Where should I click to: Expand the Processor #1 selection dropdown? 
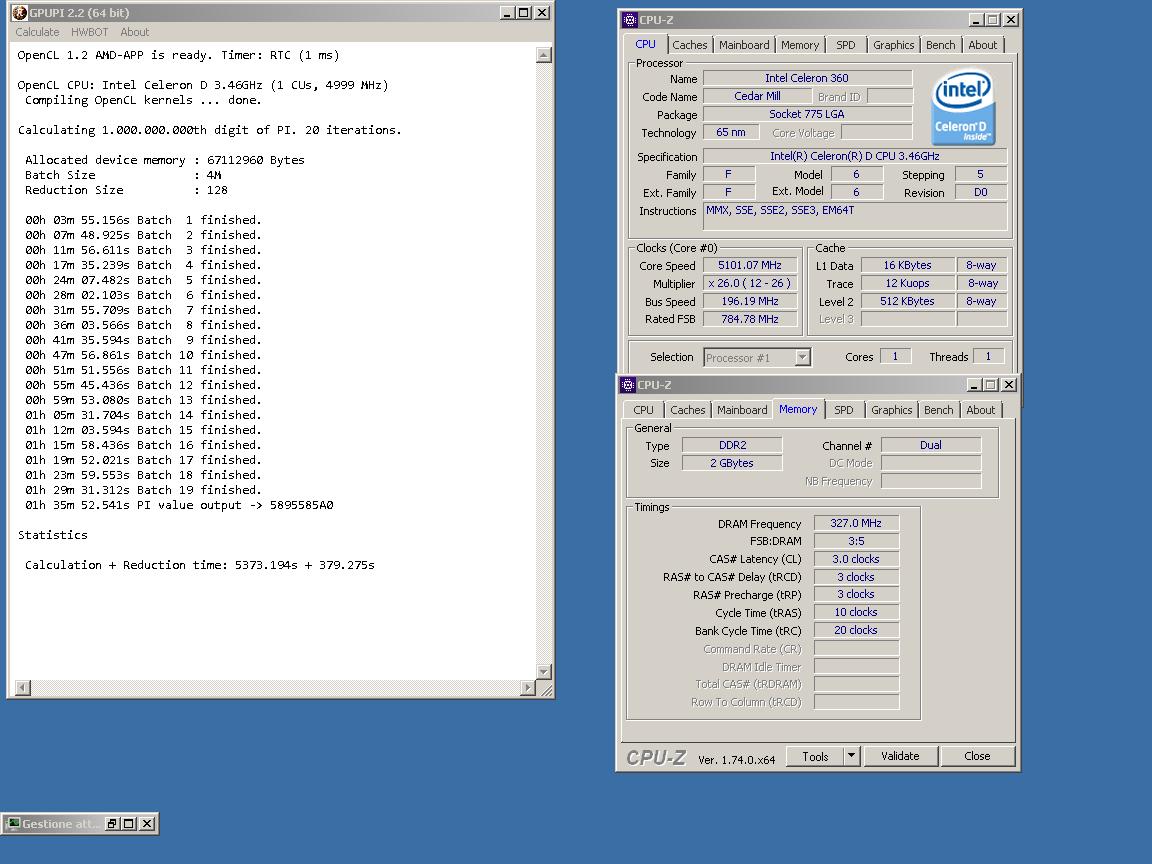pos(802,358)
